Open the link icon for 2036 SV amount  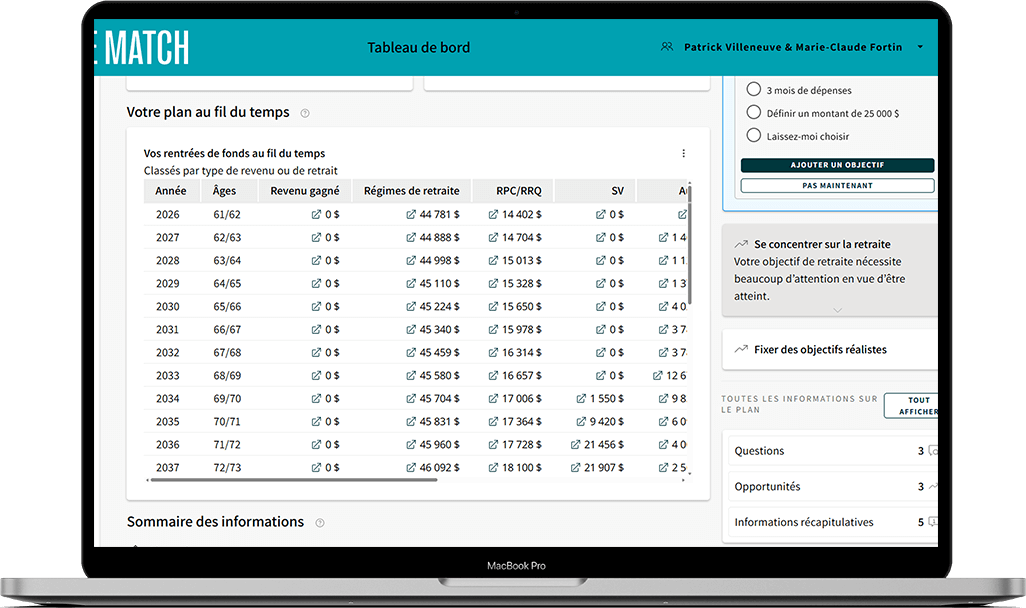click(577, 444)
